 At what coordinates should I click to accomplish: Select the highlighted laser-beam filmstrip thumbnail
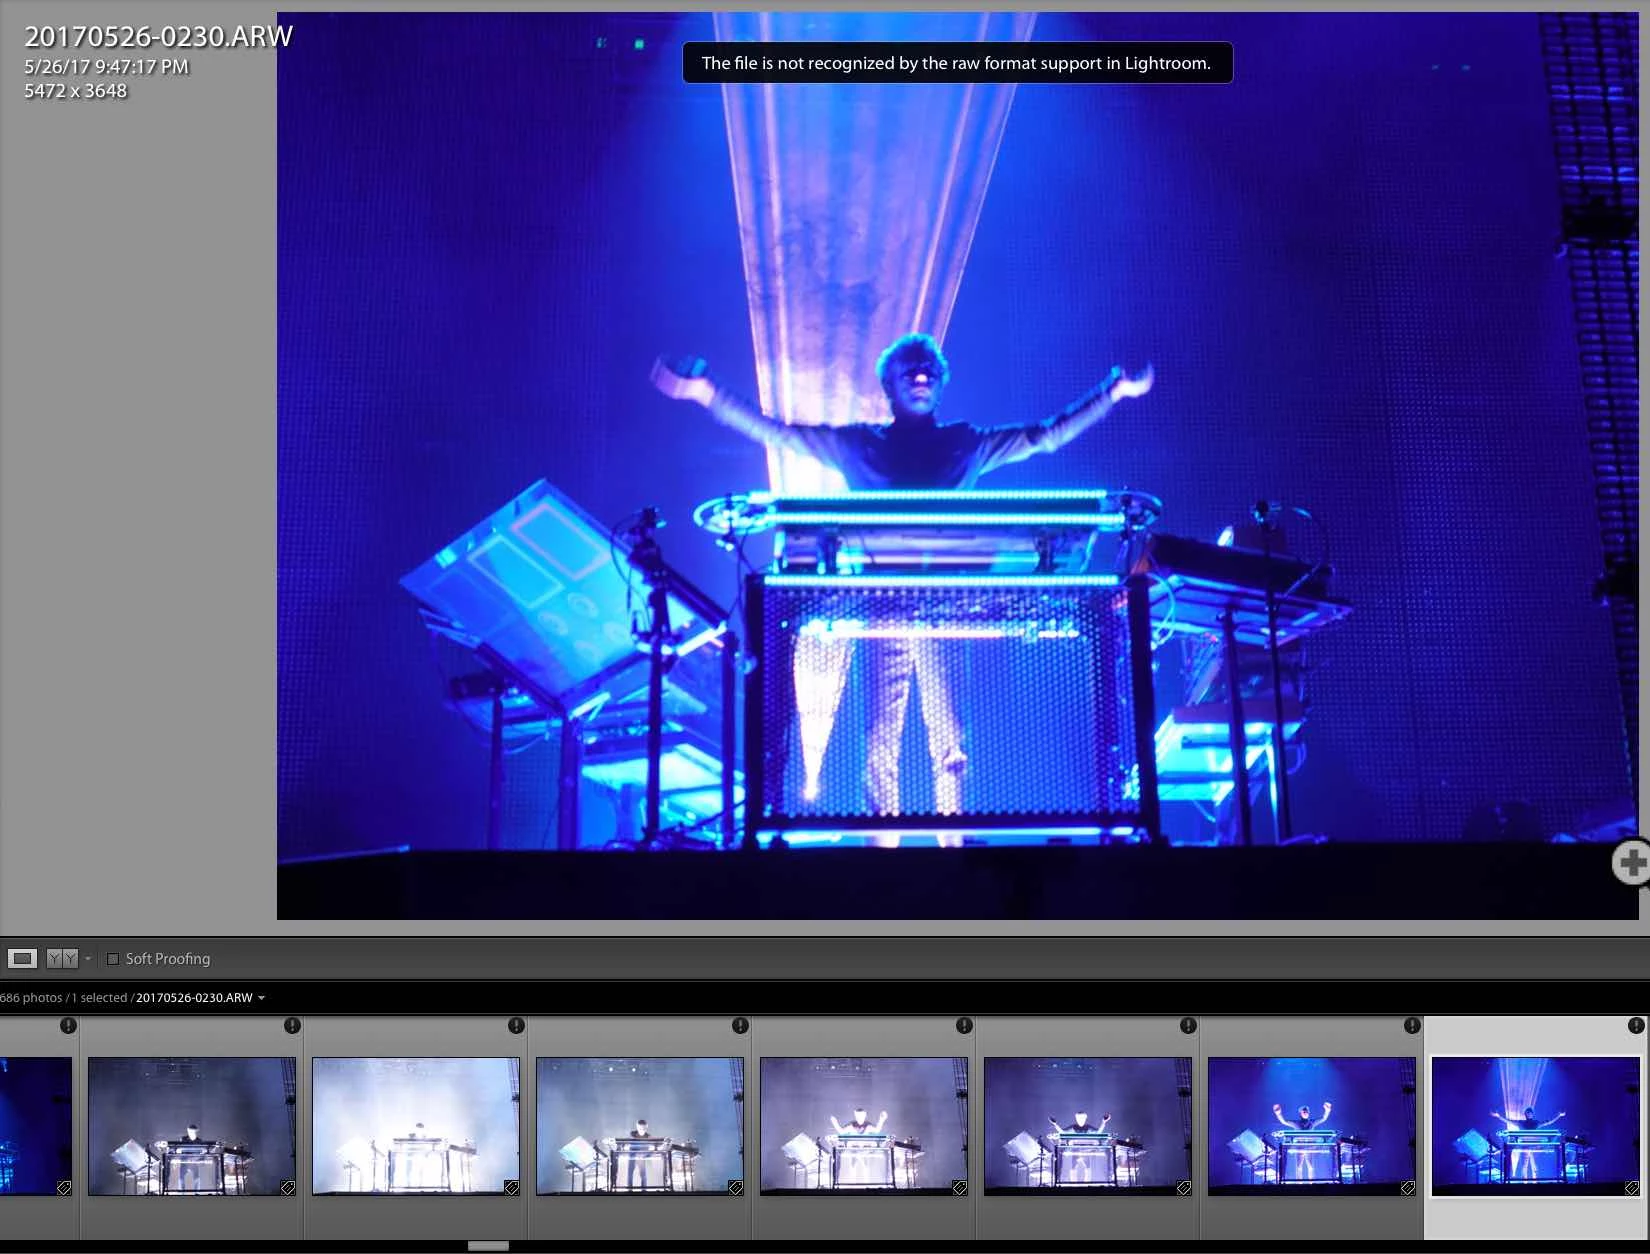click(1535, 1126)
